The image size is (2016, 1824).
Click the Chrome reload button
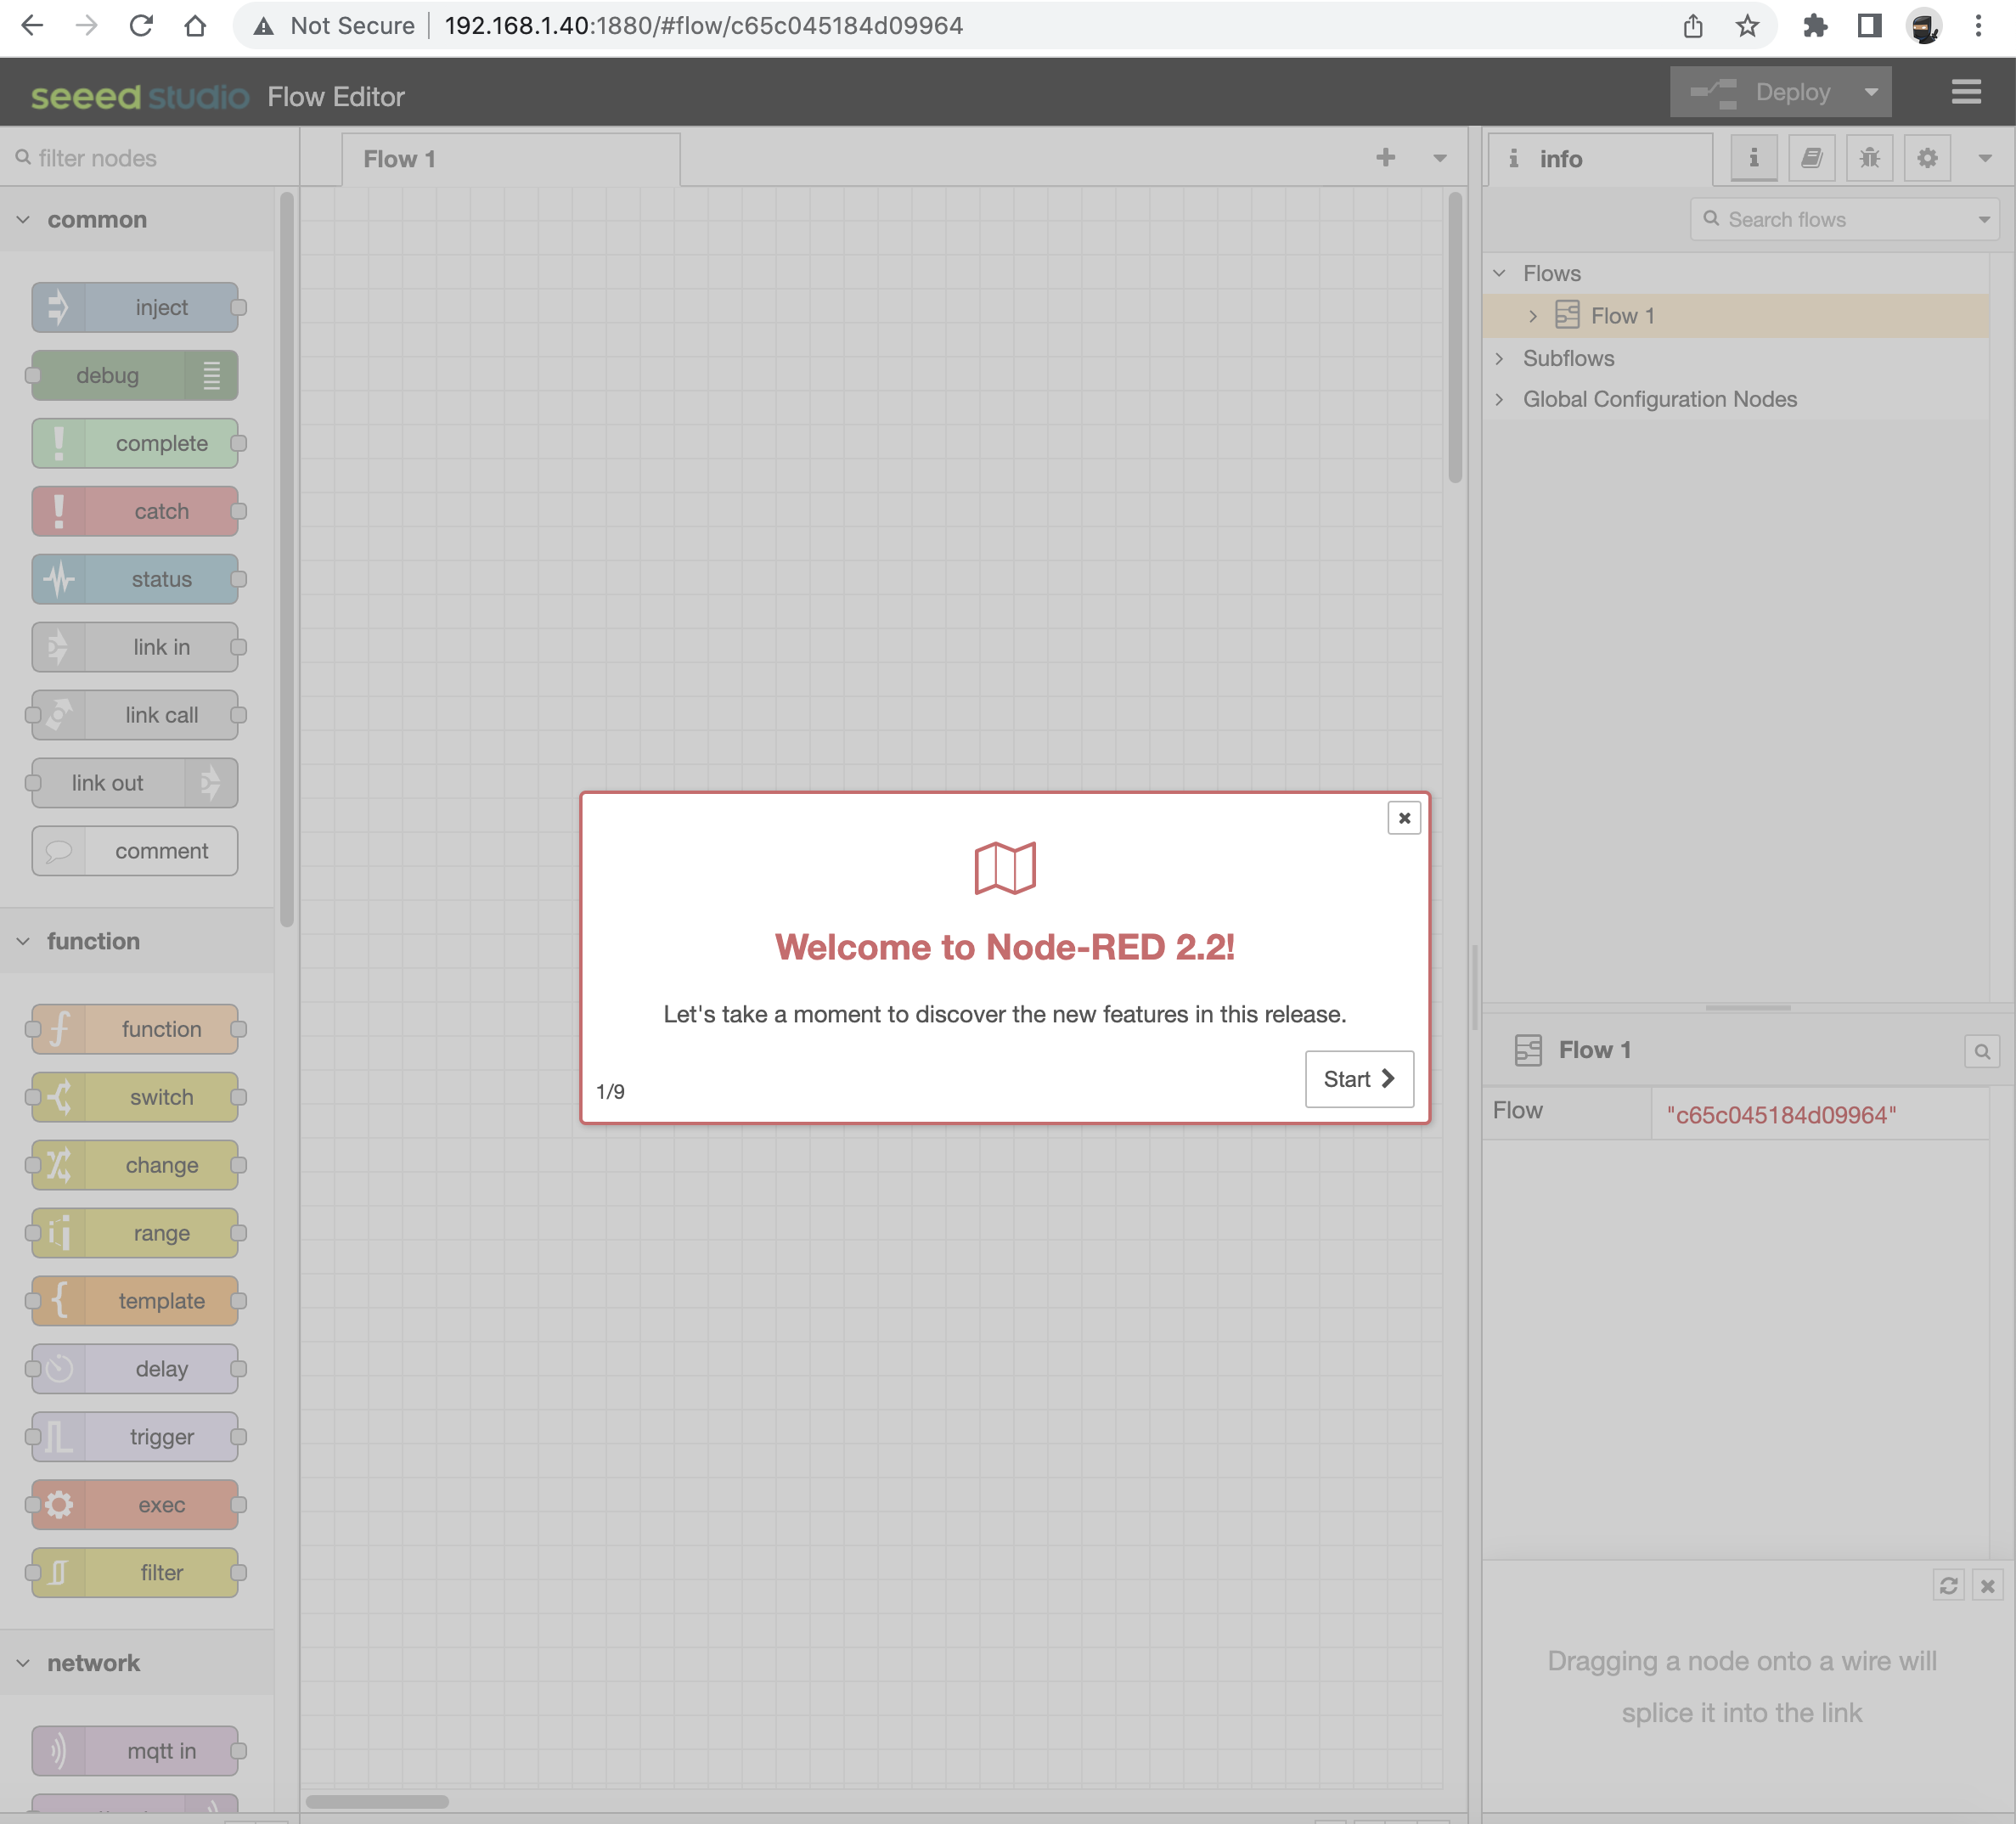click(141, 26)
